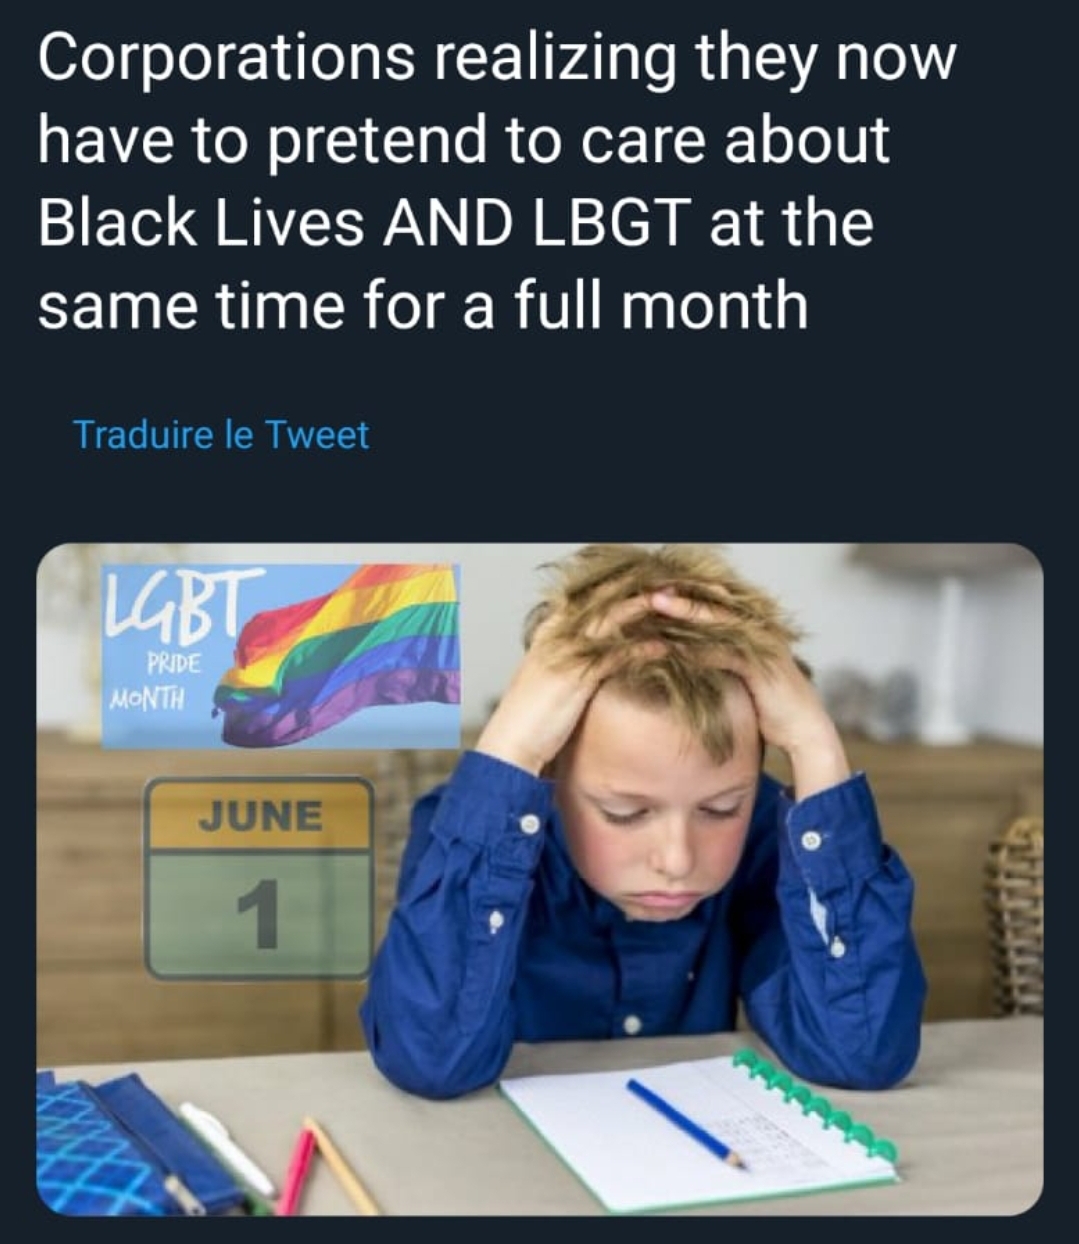Click the phrase "Black Lives AND LBGT"
1079x1244 pixels.
pyautogui.click(x=366, y=223)
